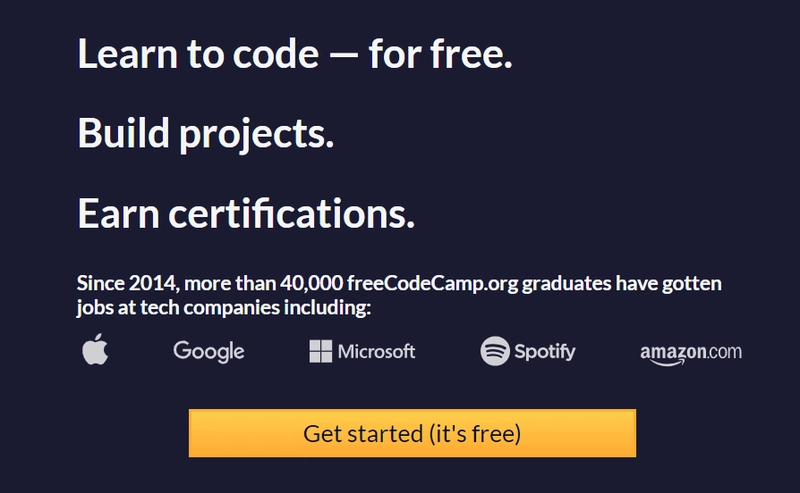Click the Spotify circular sound-wave icon
This screenshot has height=493, width=800.
pos(495,351)
